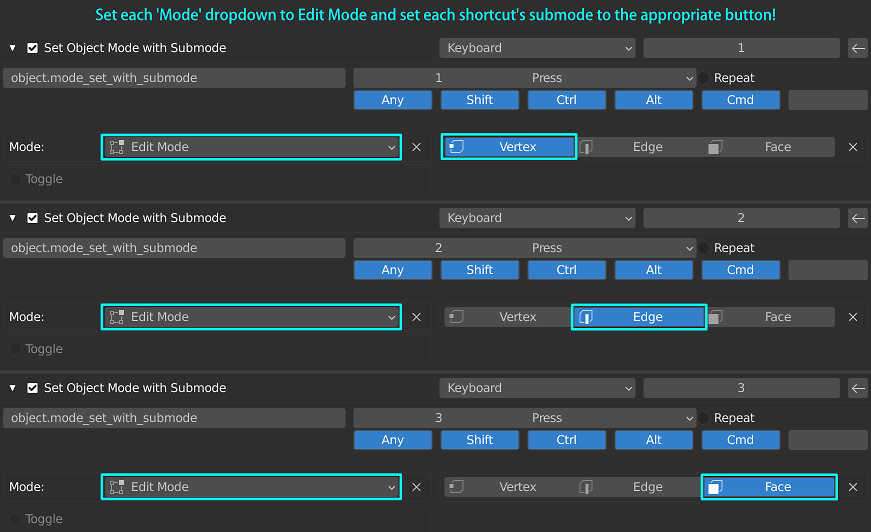
Task: Open the second Keyboard type dropdown
Action: 537,218
